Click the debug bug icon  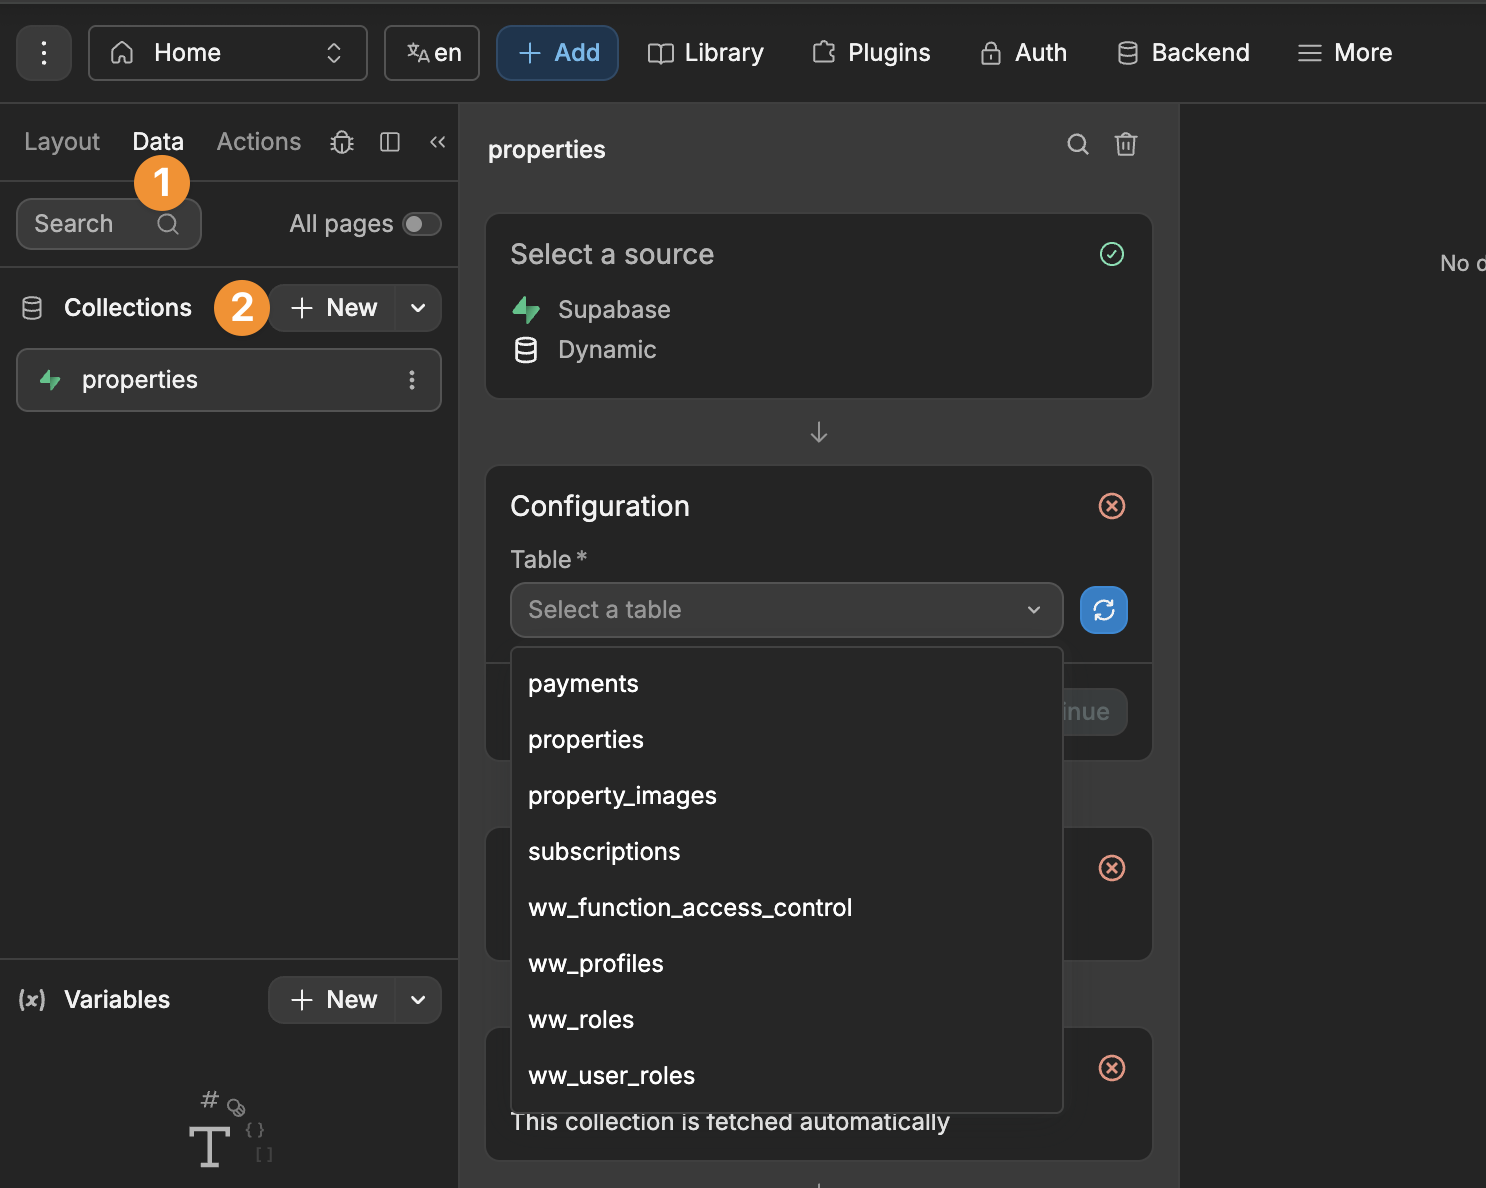pos(342,142)
